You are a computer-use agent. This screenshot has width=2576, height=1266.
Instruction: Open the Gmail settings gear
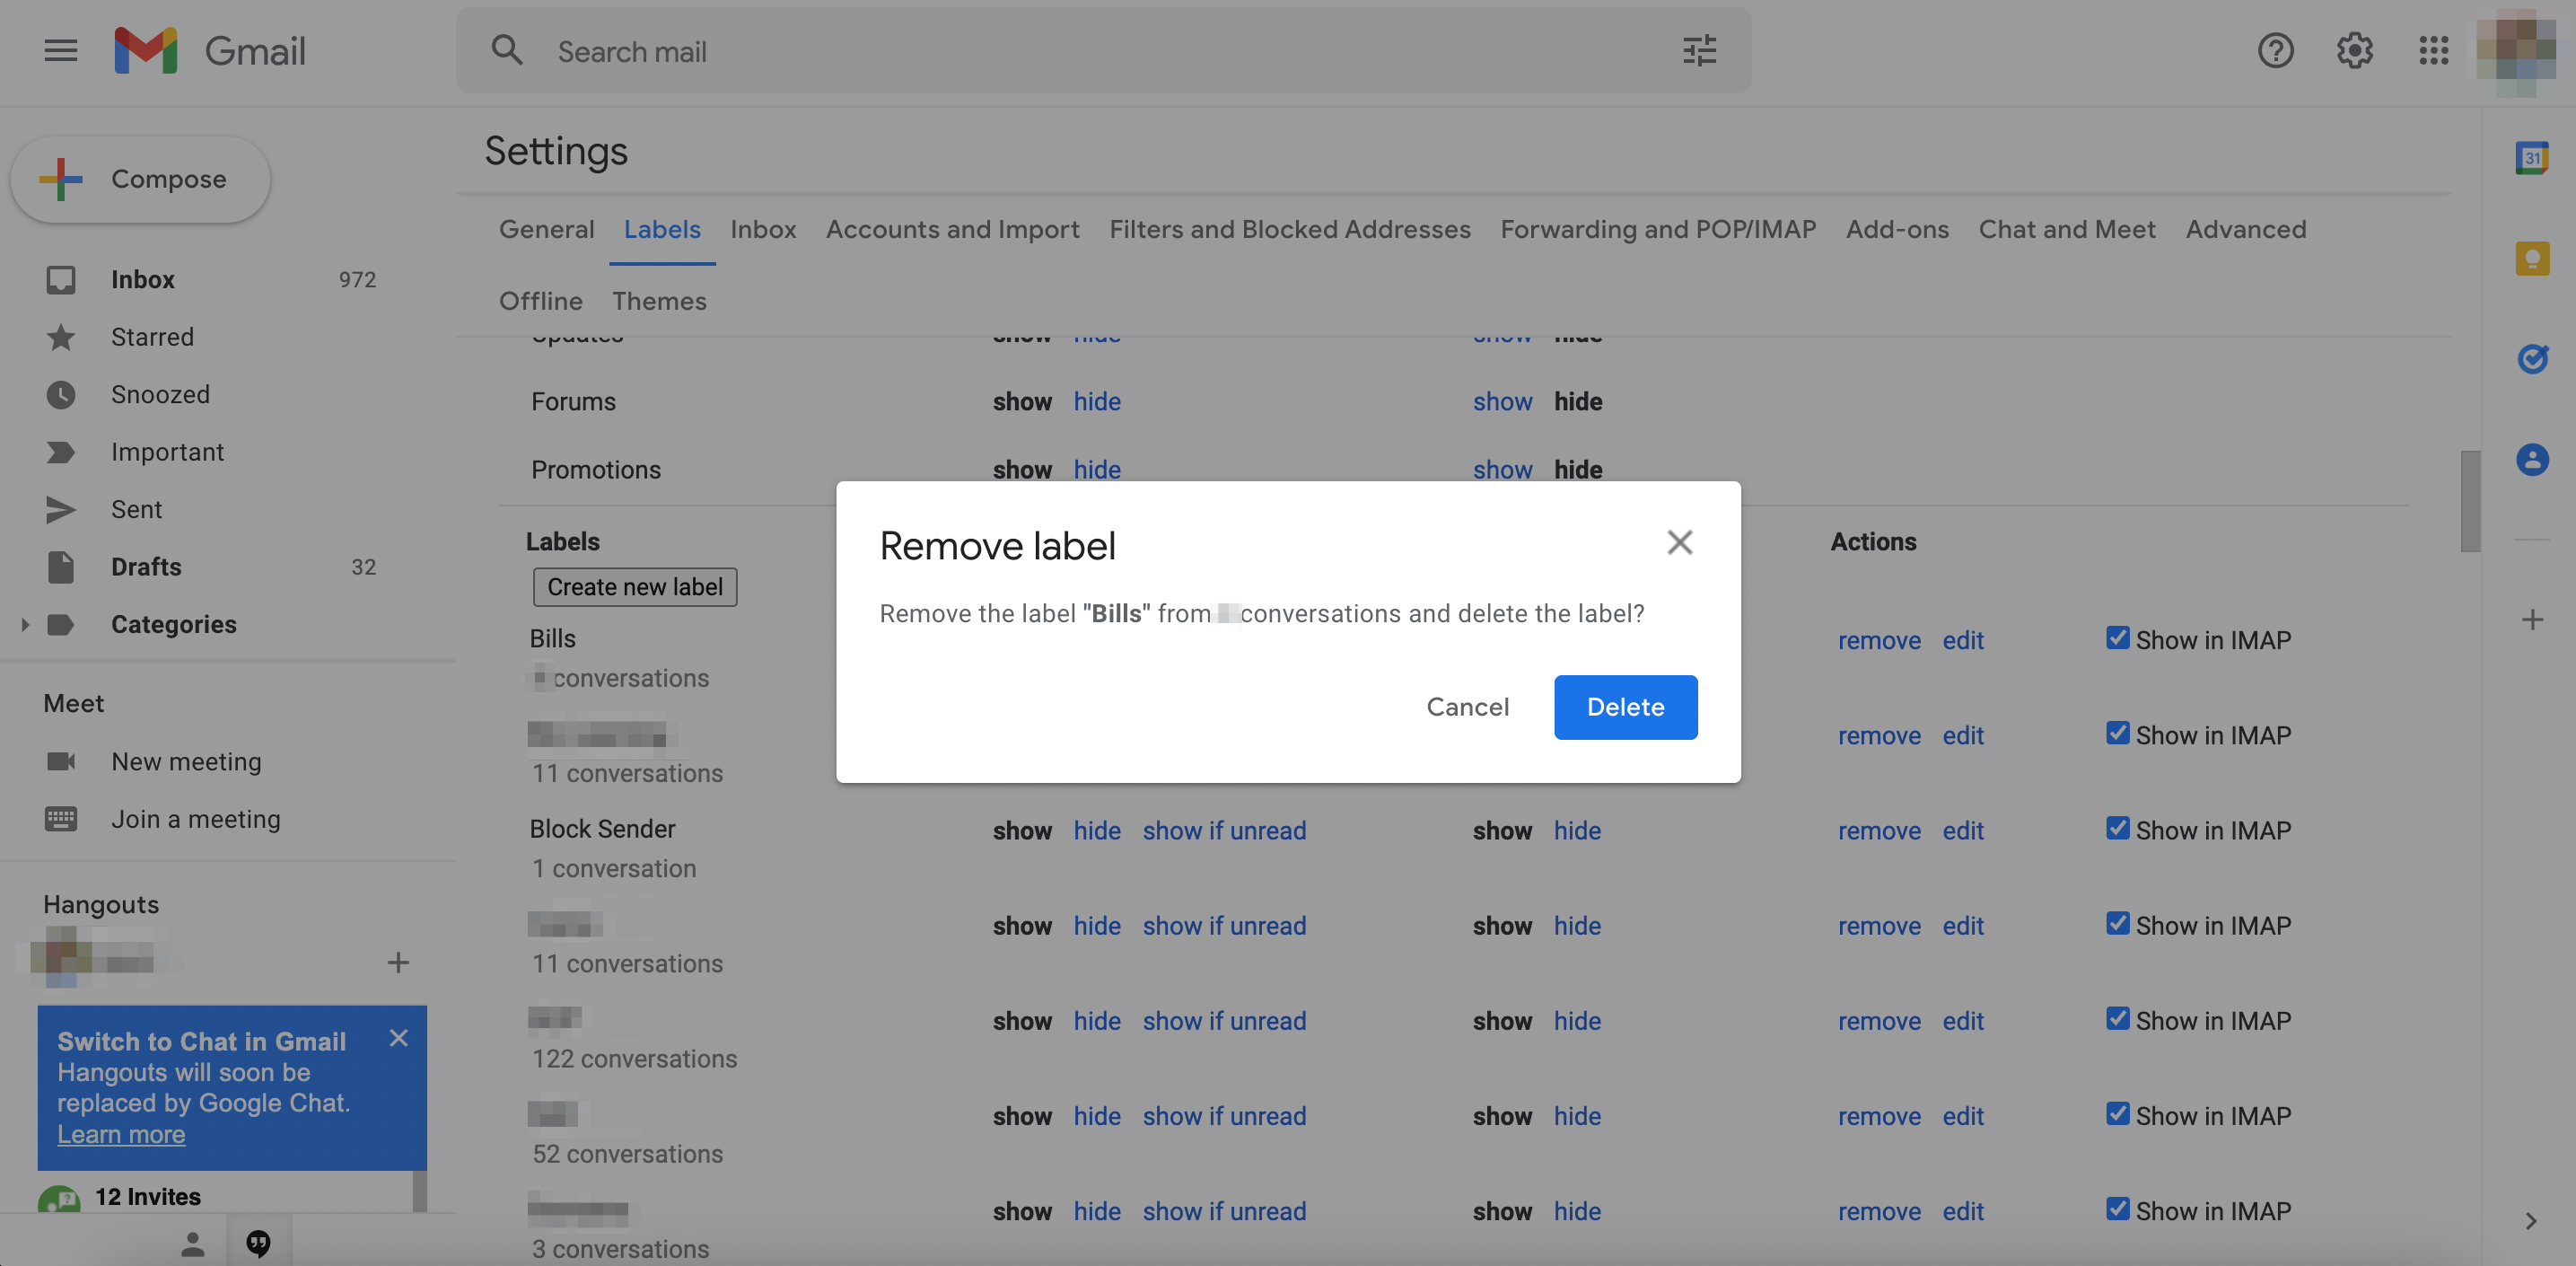[2354, 50]
